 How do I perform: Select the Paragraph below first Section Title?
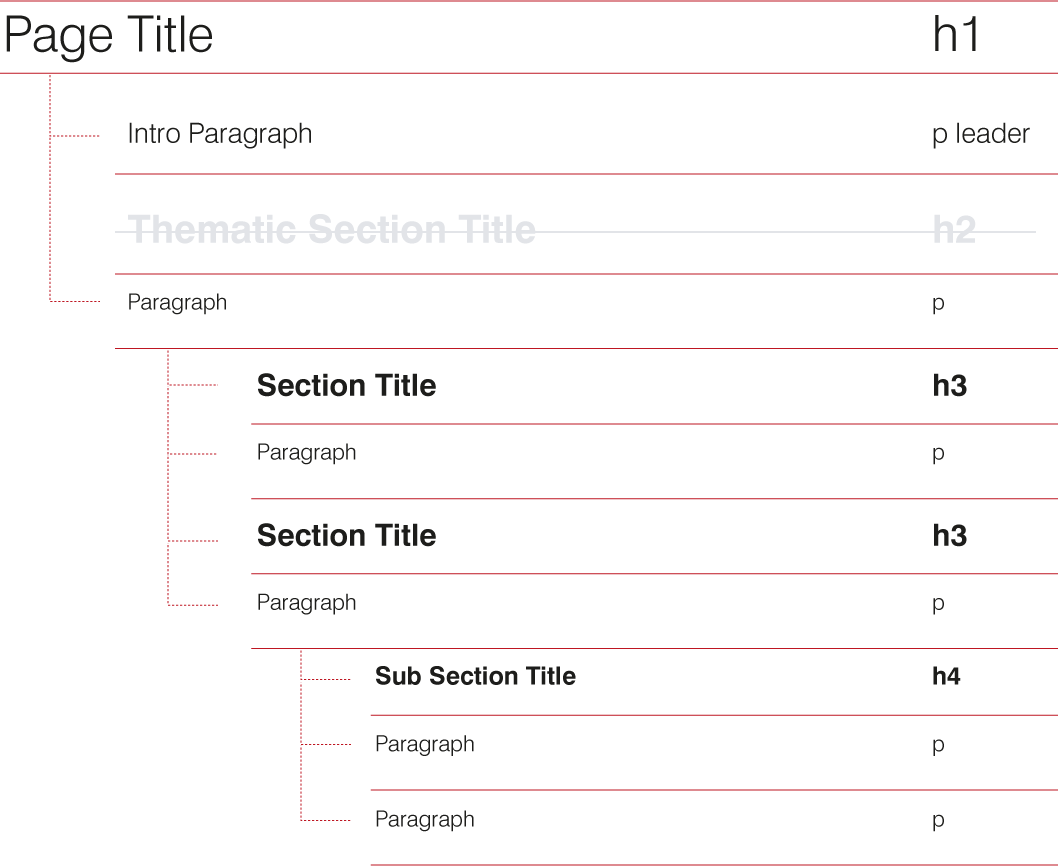pos(306,453)
